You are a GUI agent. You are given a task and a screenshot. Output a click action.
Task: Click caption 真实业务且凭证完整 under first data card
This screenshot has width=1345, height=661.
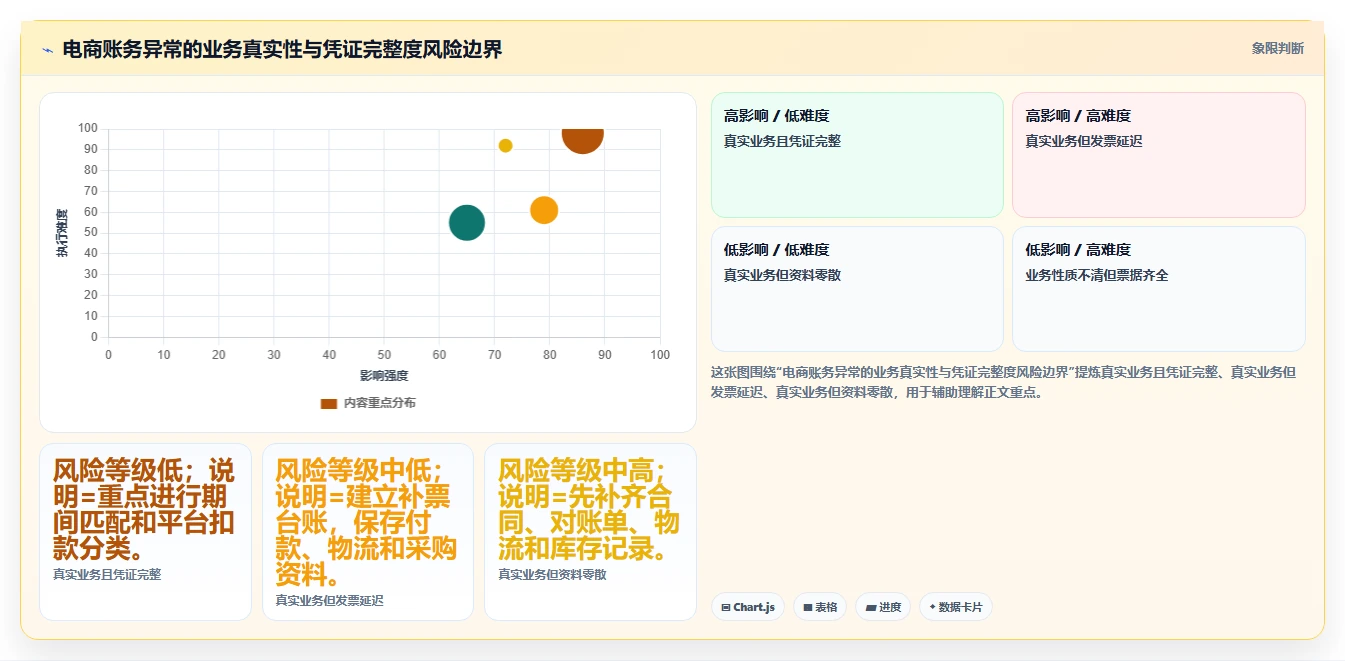[x=107, y=575]
